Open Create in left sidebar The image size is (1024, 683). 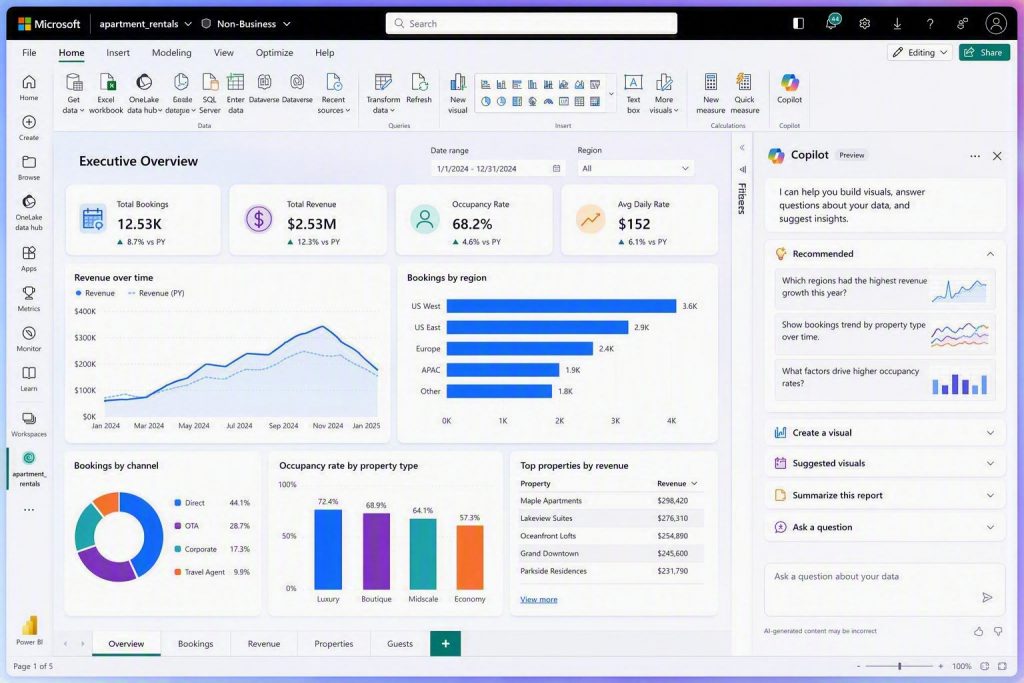pyautogui.click(x=29, y=127)
